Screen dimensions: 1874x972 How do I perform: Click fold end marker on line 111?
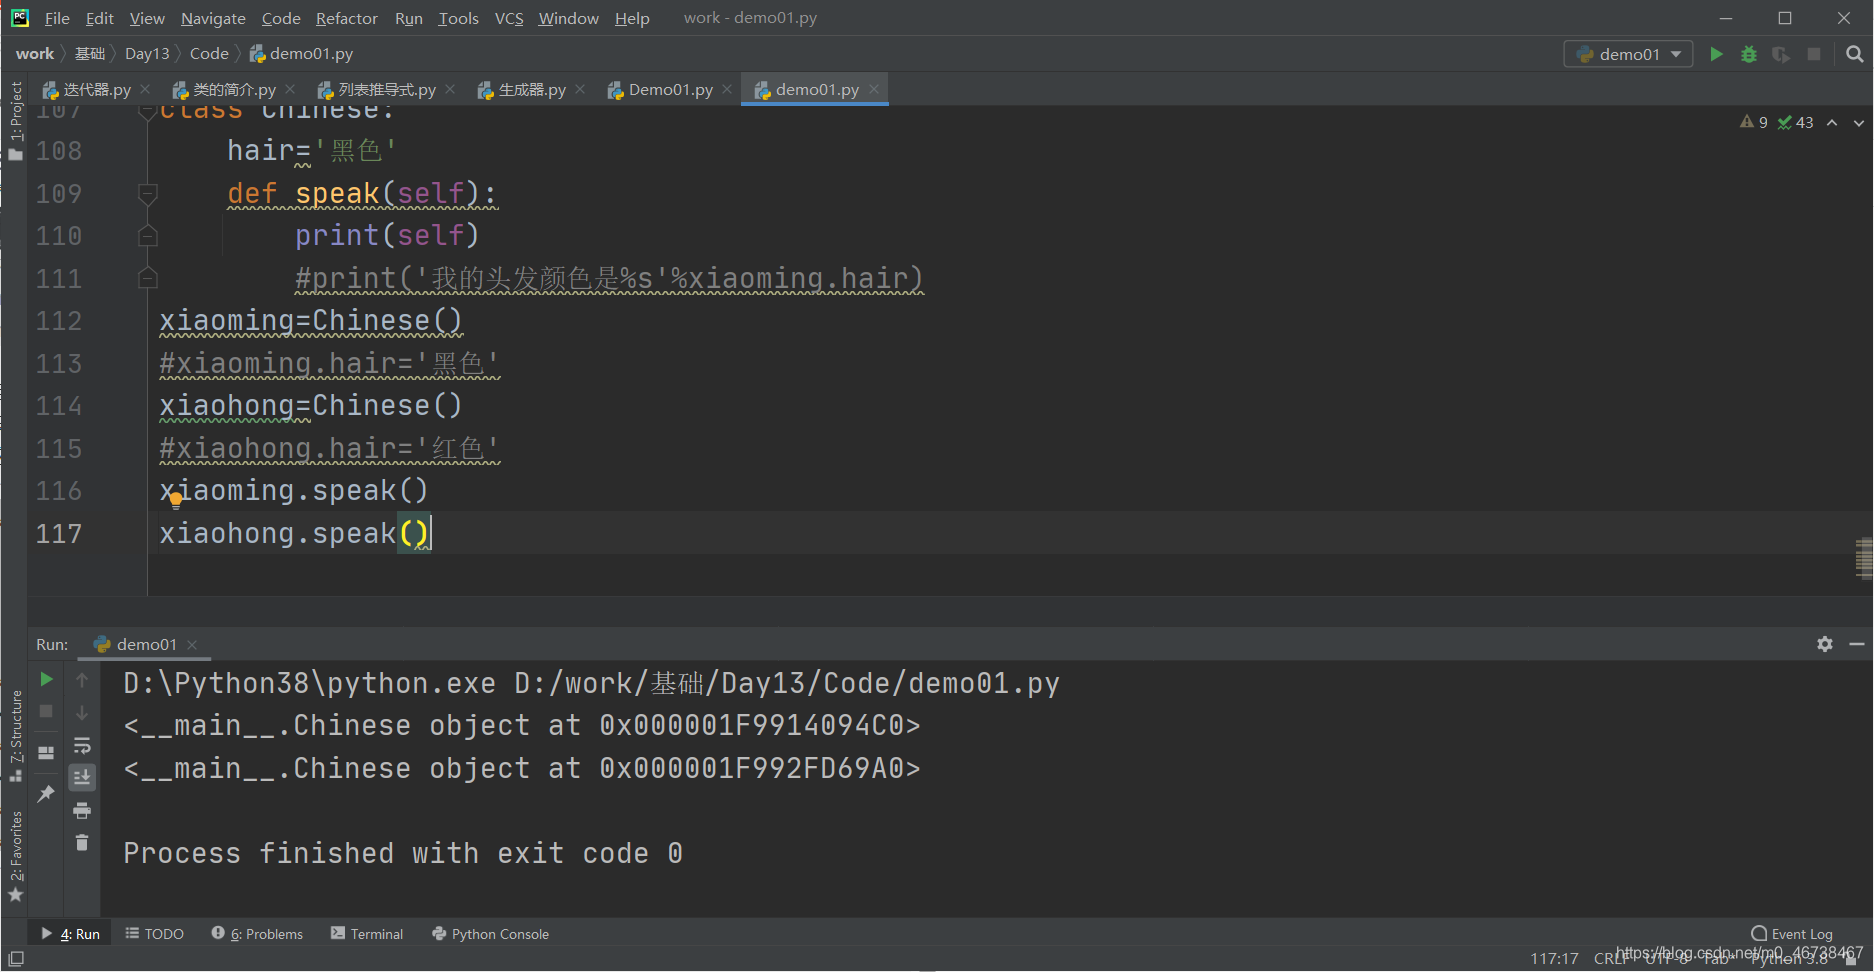point(148,278)
